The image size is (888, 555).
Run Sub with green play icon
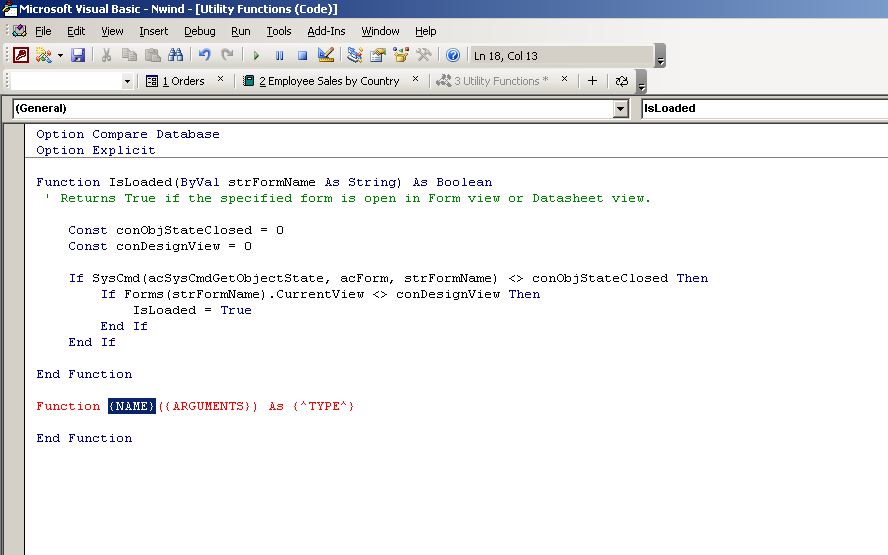coord(256,56)
